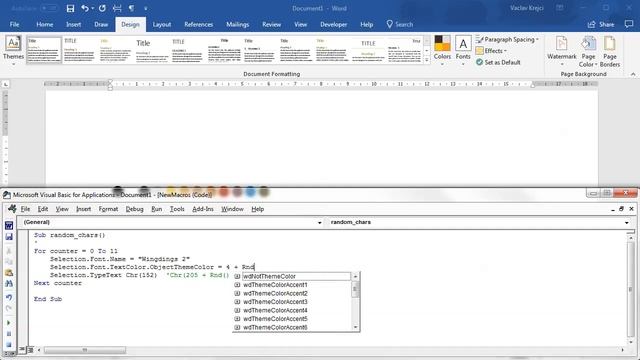Image resolution: width=640 pixels, height=360 pixels.
Task: Expand the Paragraph Spacing dropdown
Action: pyautogui.click(x=507, y=40)
